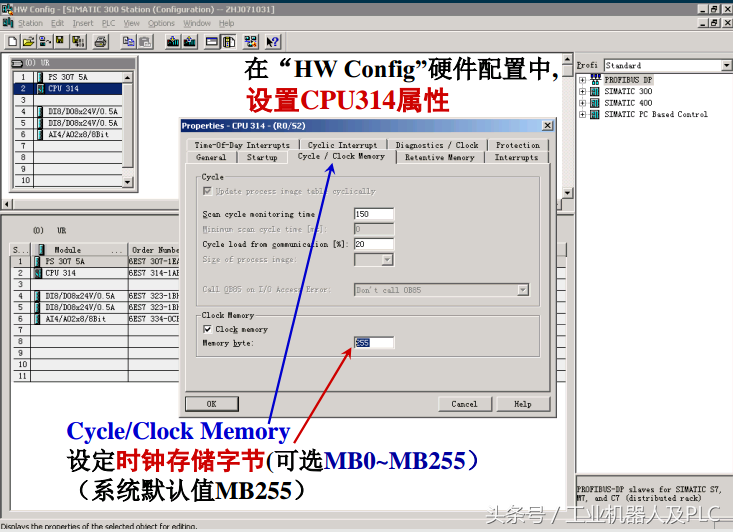Click the rack list scroll-down arrow
733x532 pixels.
click(128, 182)
